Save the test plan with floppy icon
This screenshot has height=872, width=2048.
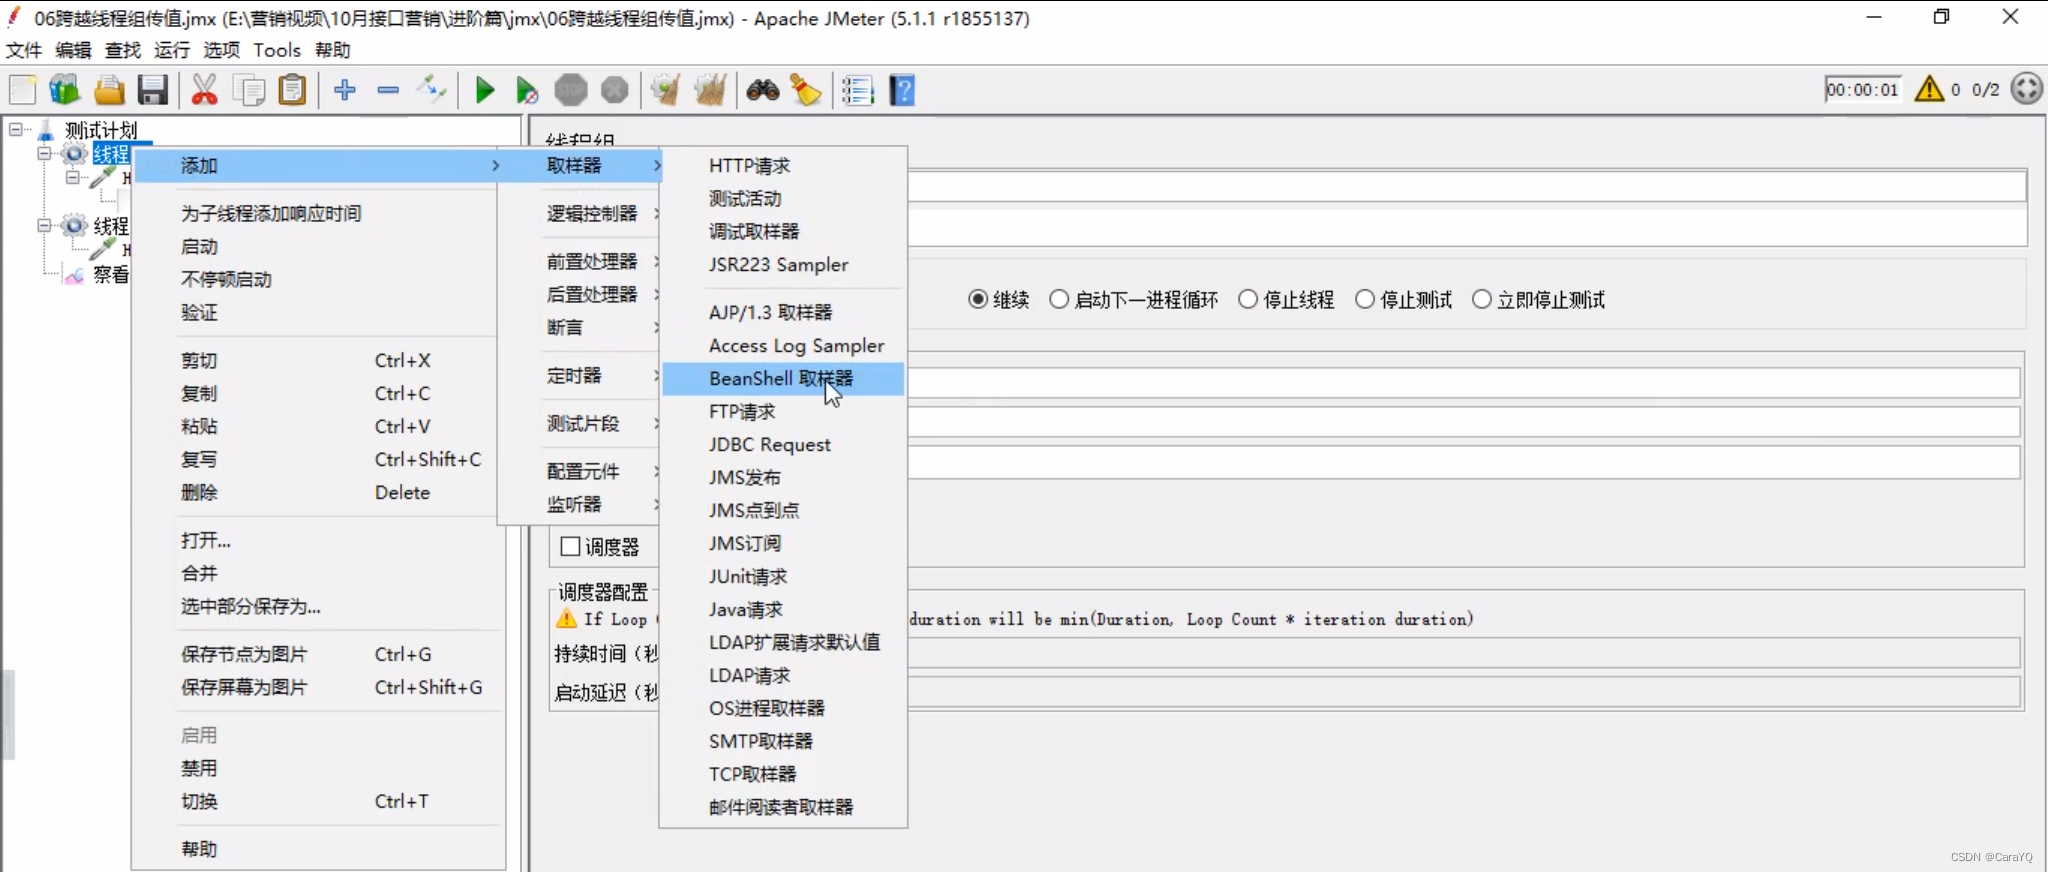[152, 90]
